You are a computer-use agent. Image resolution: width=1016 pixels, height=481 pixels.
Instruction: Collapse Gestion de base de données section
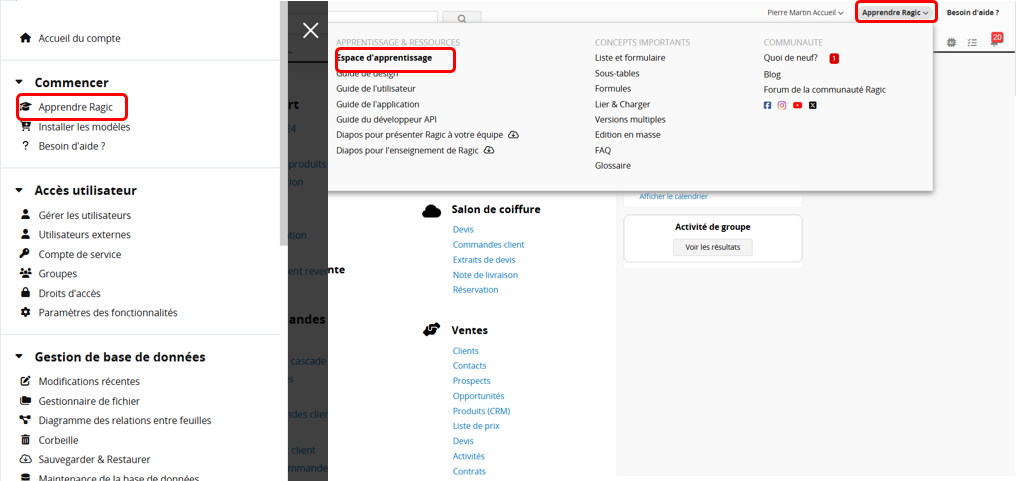[x=20, y=357]
